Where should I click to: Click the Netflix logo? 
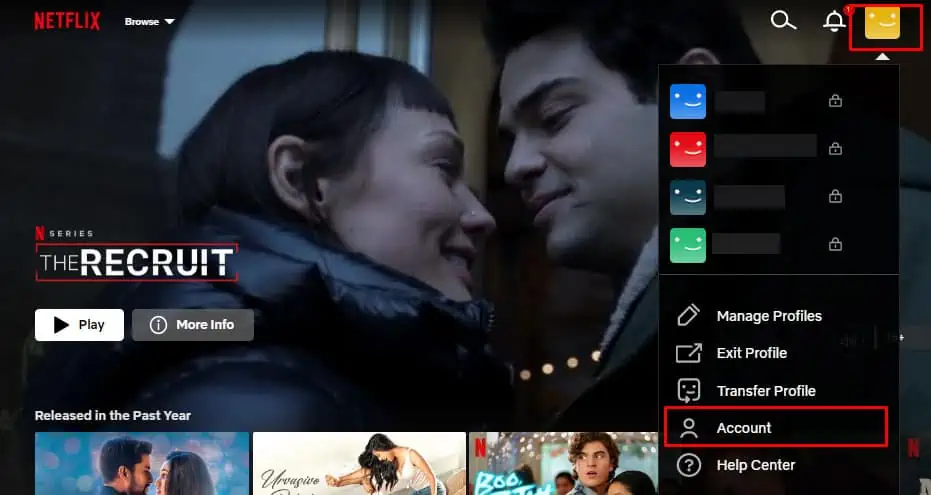[x=67, y=21]
